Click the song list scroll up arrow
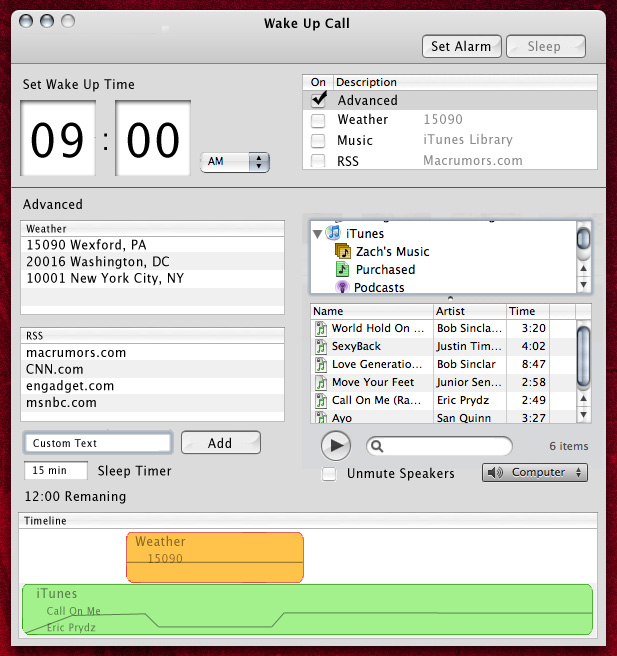 (584, 399)
